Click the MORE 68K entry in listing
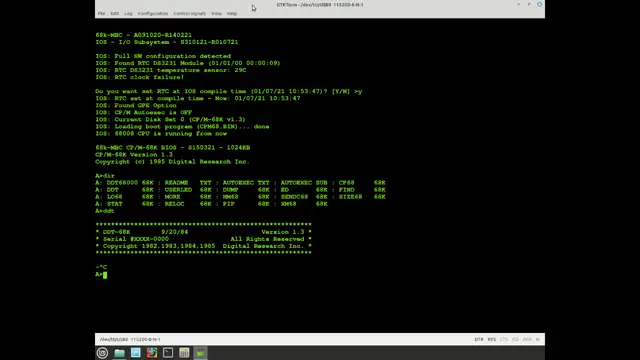The image size is (640, 360). (188, 197)
